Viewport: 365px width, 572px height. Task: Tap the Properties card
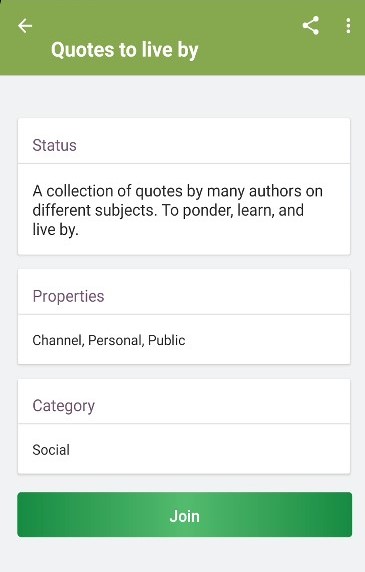(x=184, y=317)
